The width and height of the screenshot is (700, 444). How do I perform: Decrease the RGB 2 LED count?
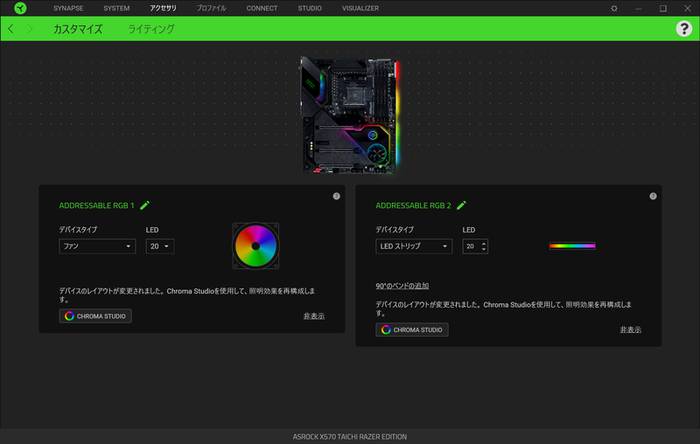click(483, 249)
